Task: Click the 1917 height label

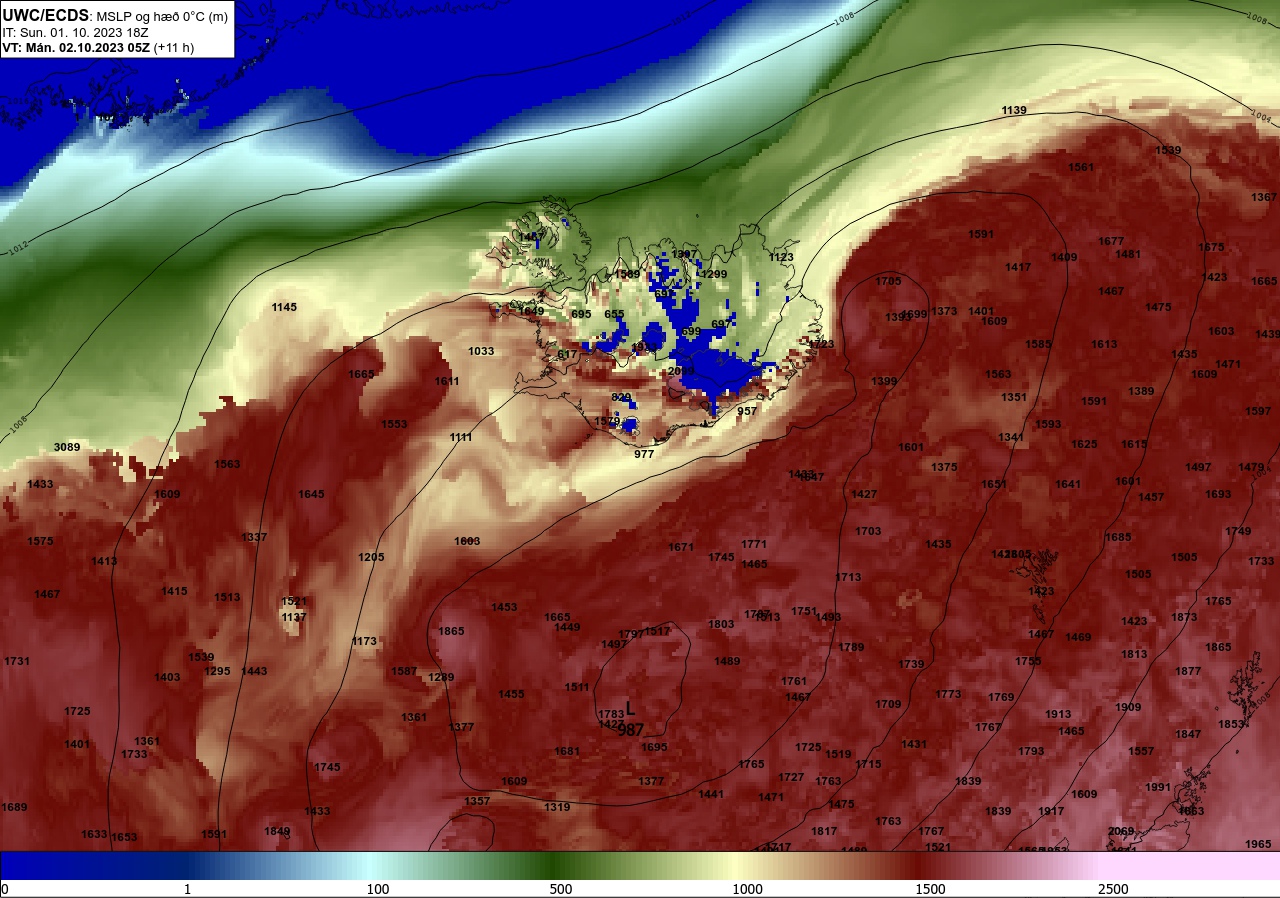Action: click(x=1051, y=811)
